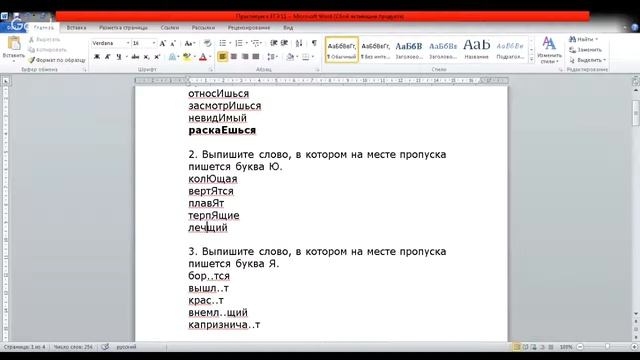Image resolution: width=640 pixels, height=360 pixels.
Task: Click the Copy (Копировать) icon
Action: pyautogui.click(x=31, y=50)
